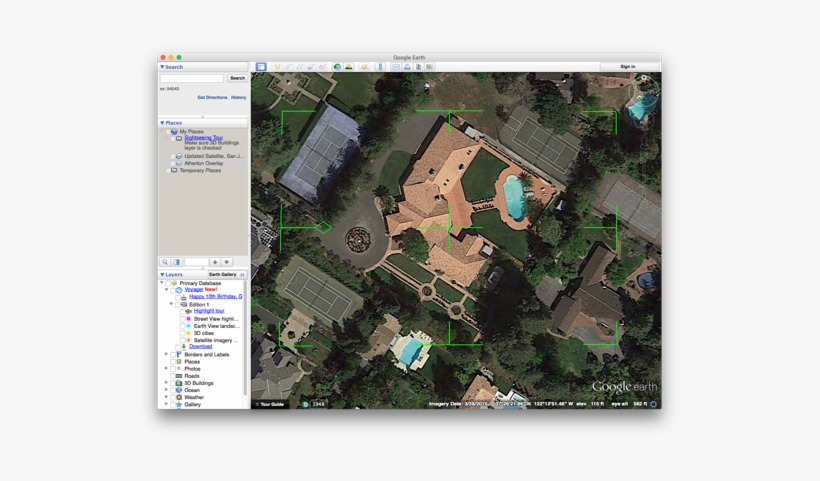This screenshot has width=820, height=481.
Task: Enable the Borders and Labels layer
Action: [x=173, y=355]
